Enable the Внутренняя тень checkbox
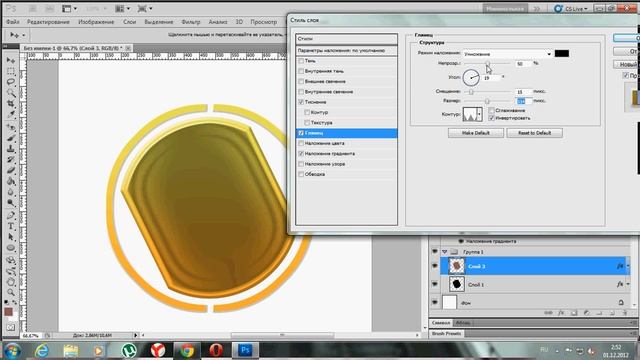 (x=301, y=71)
